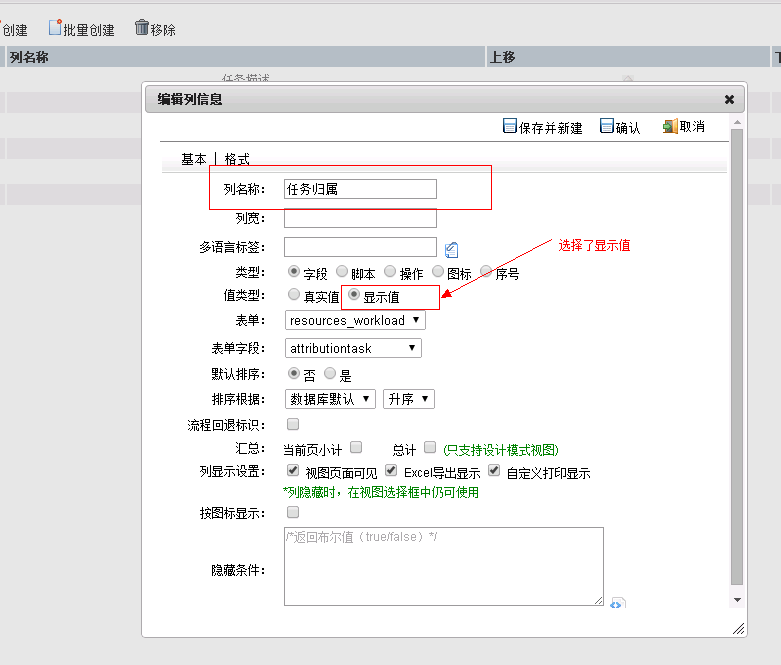Toggle the 流程回退标识 checkbox
Viewport: 781px width, 665px height.
coord(293,424)
